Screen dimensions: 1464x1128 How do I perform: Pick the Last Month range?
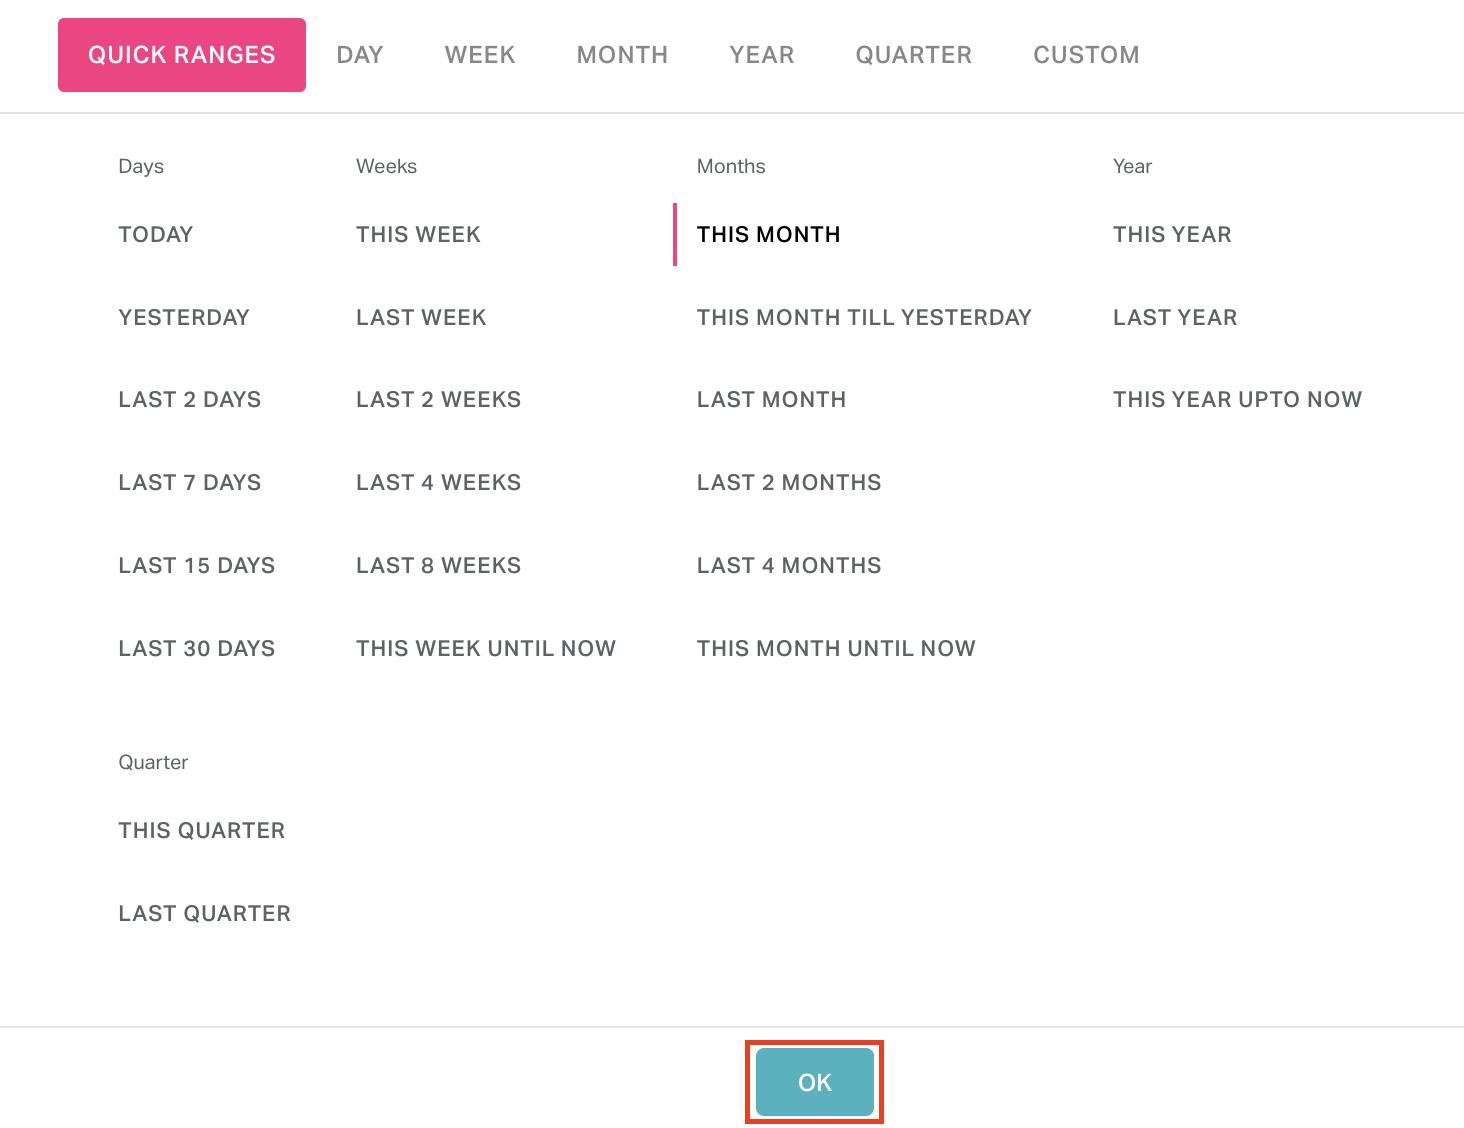(x=771, y=399)
